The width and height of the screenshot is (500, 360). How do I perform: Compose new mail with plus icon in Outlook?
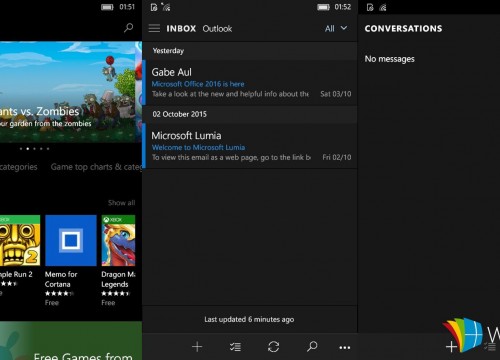point(197,347)
